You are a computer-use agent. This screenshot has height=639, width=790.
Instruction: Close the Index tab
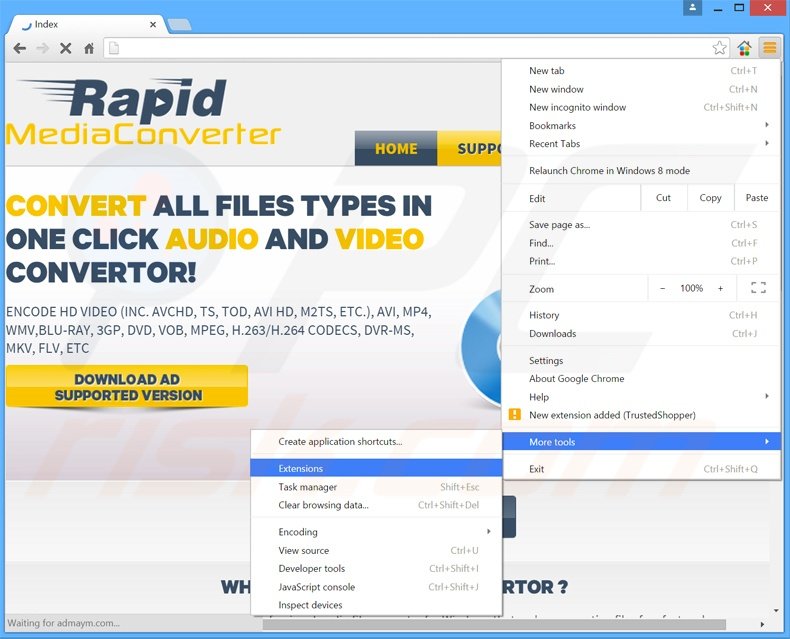click(x=153, y=24)
